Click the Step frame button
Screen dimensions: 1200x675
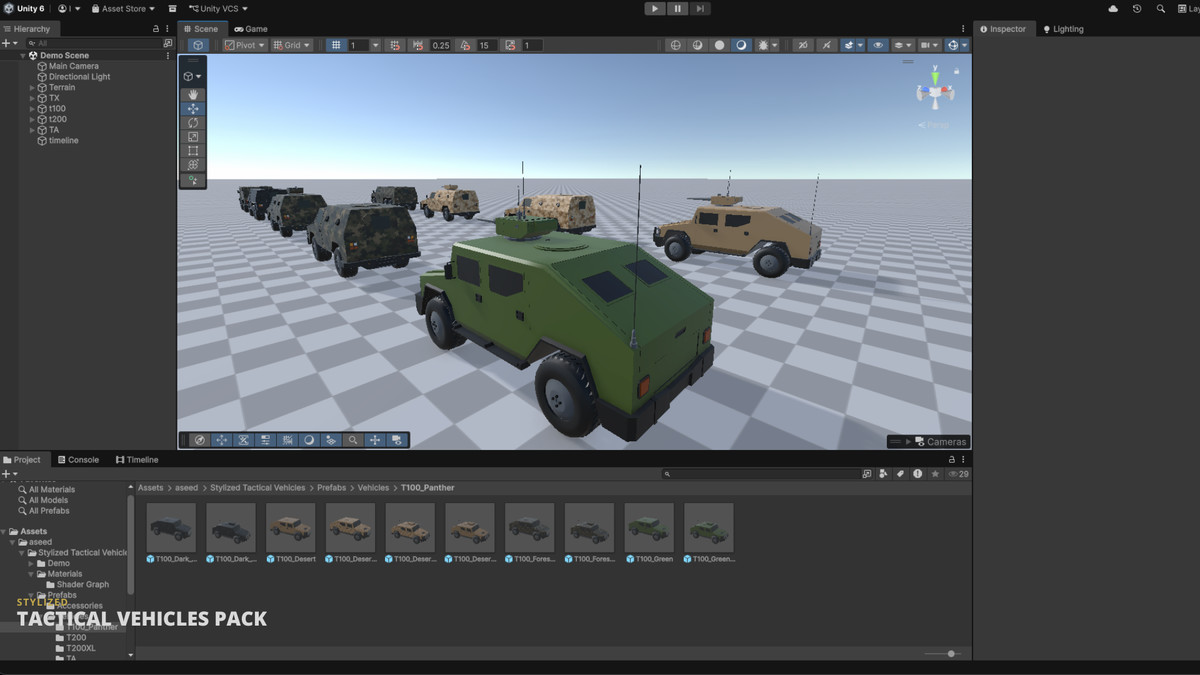click(700, 9)
